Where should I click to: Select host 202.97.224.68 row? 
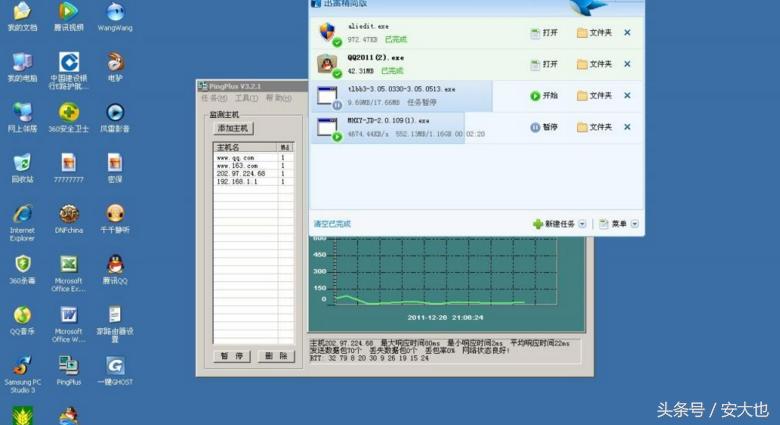click(x=254, y=174)
